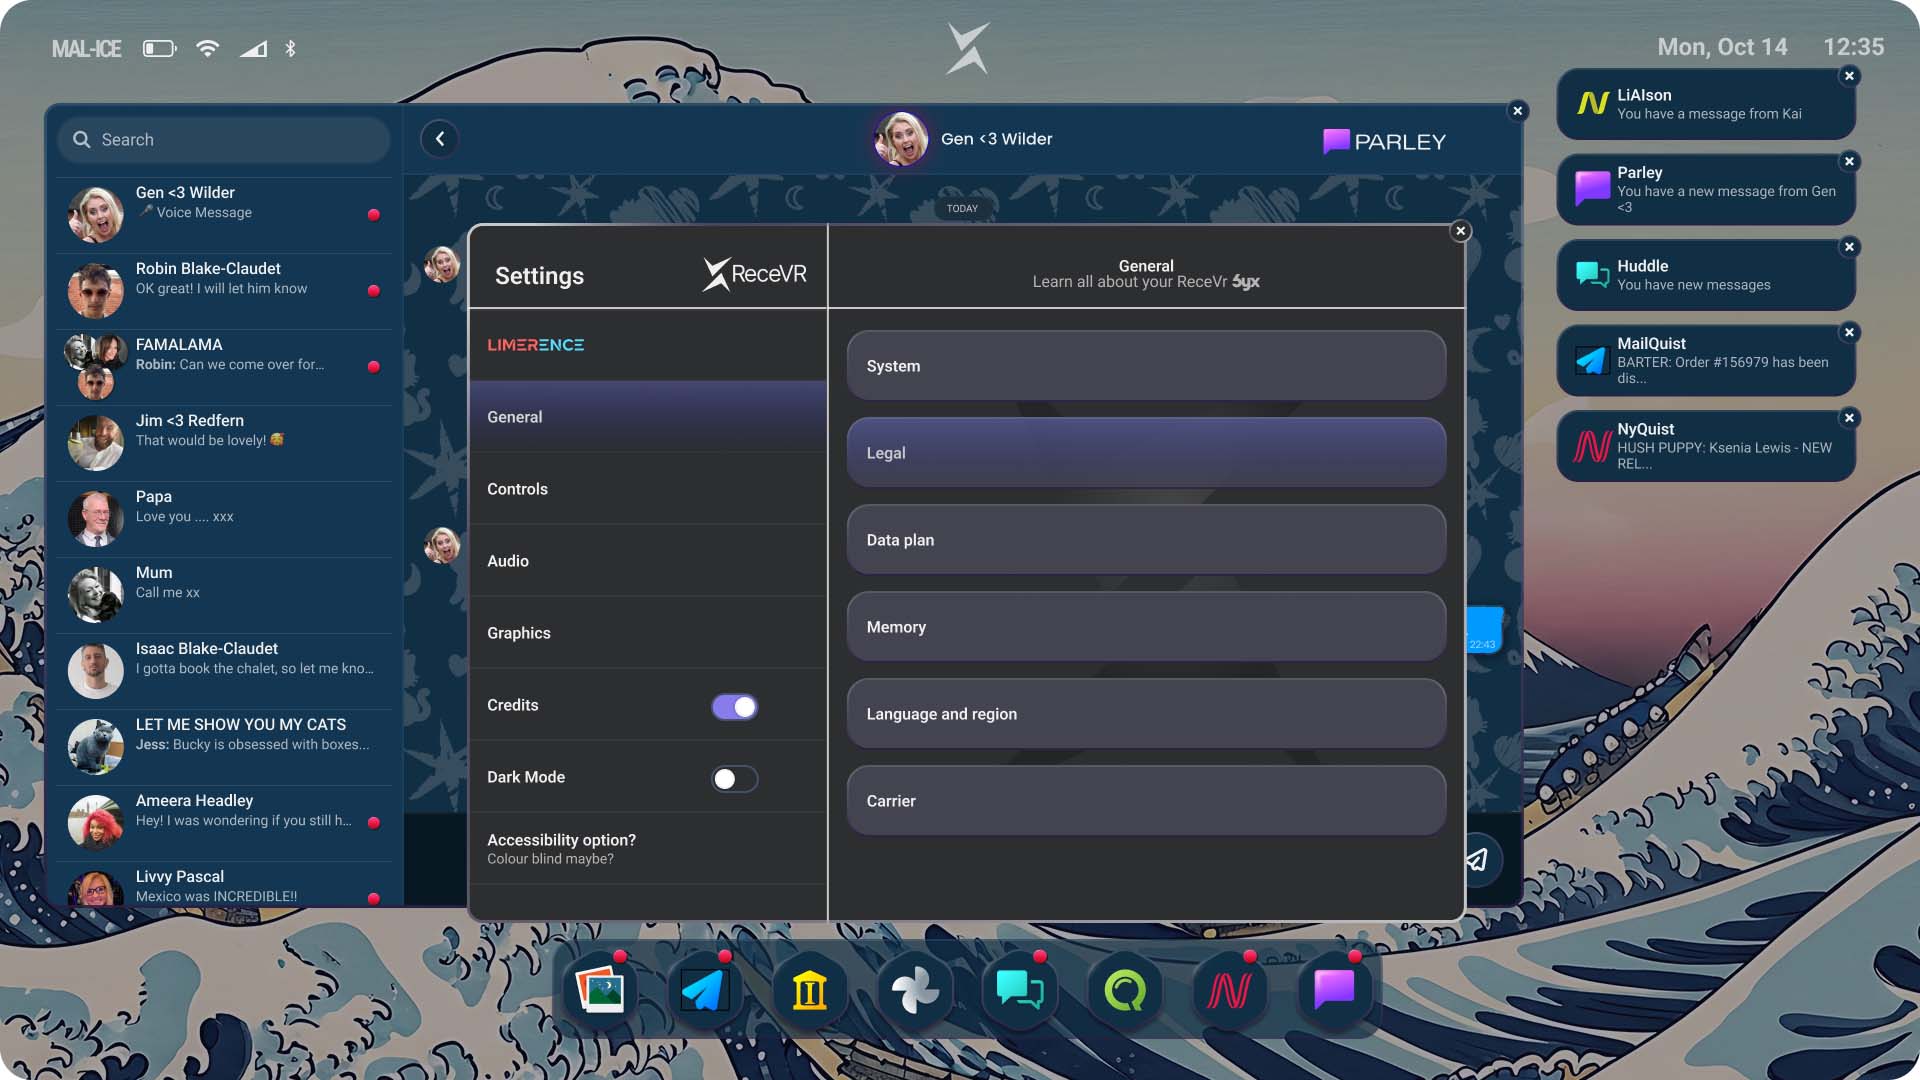This screenshot has width=1920, height=1080.
Task: Dismiss the LiAIson notification
Action: click(1850, 76)
